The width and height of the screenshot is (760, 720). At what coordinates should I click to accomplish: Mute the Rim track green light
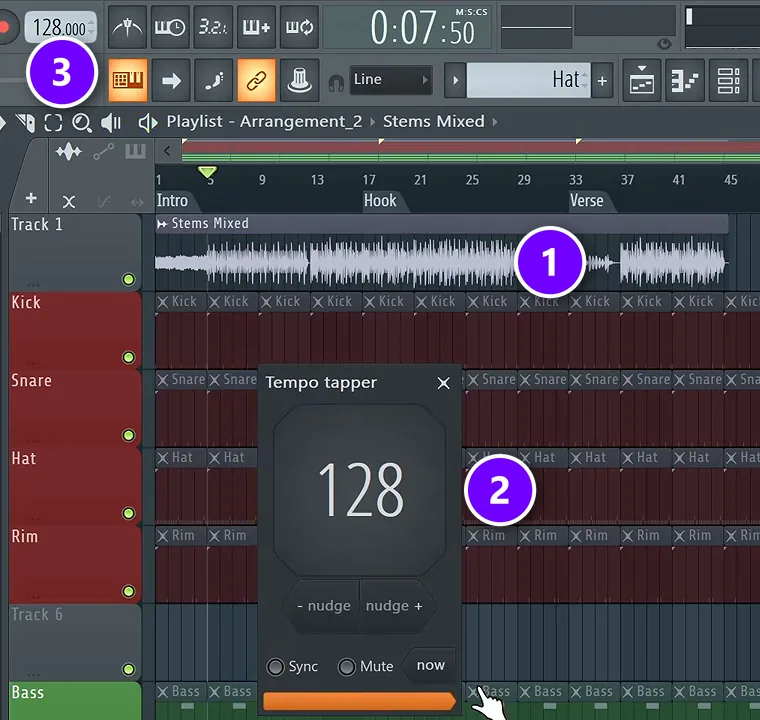(x=128, y=591)
